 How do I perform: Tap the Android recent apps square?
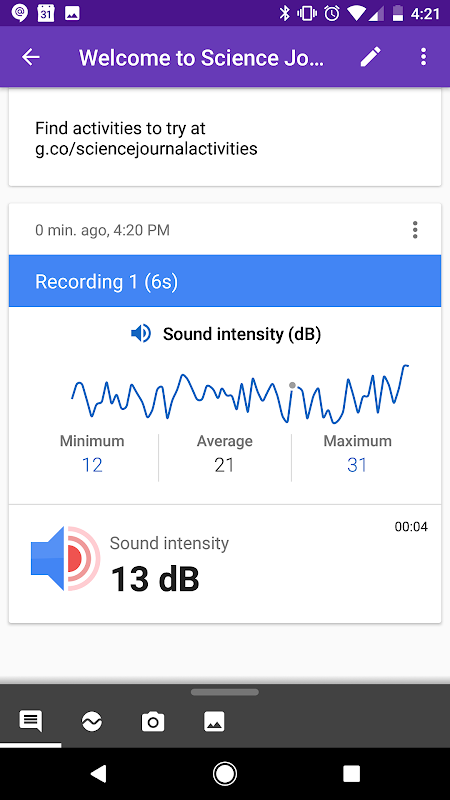pos(352,774)
